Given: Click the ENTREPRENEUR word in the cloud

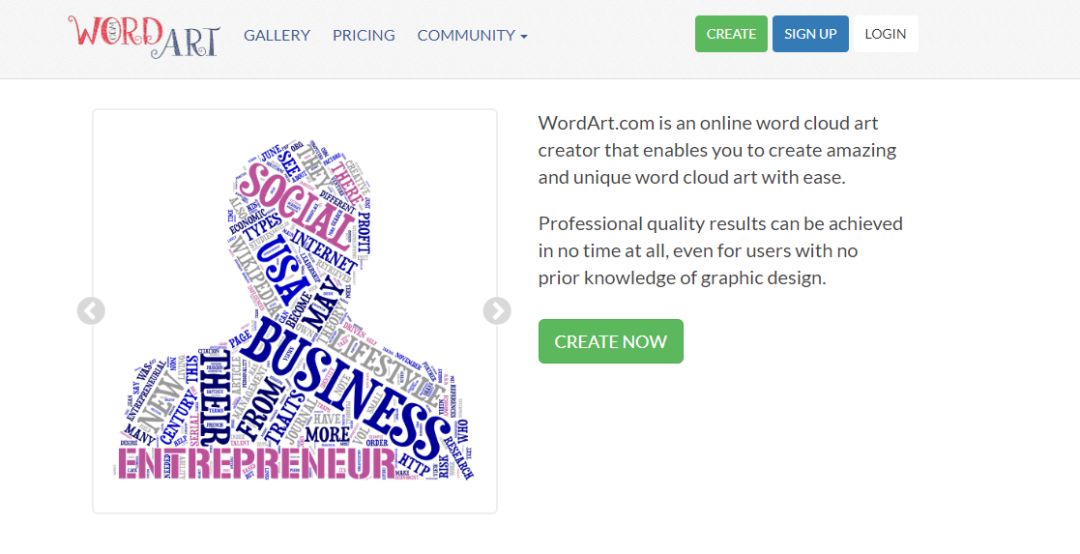Looking at the screenshot, I should [x=257, y=463].
